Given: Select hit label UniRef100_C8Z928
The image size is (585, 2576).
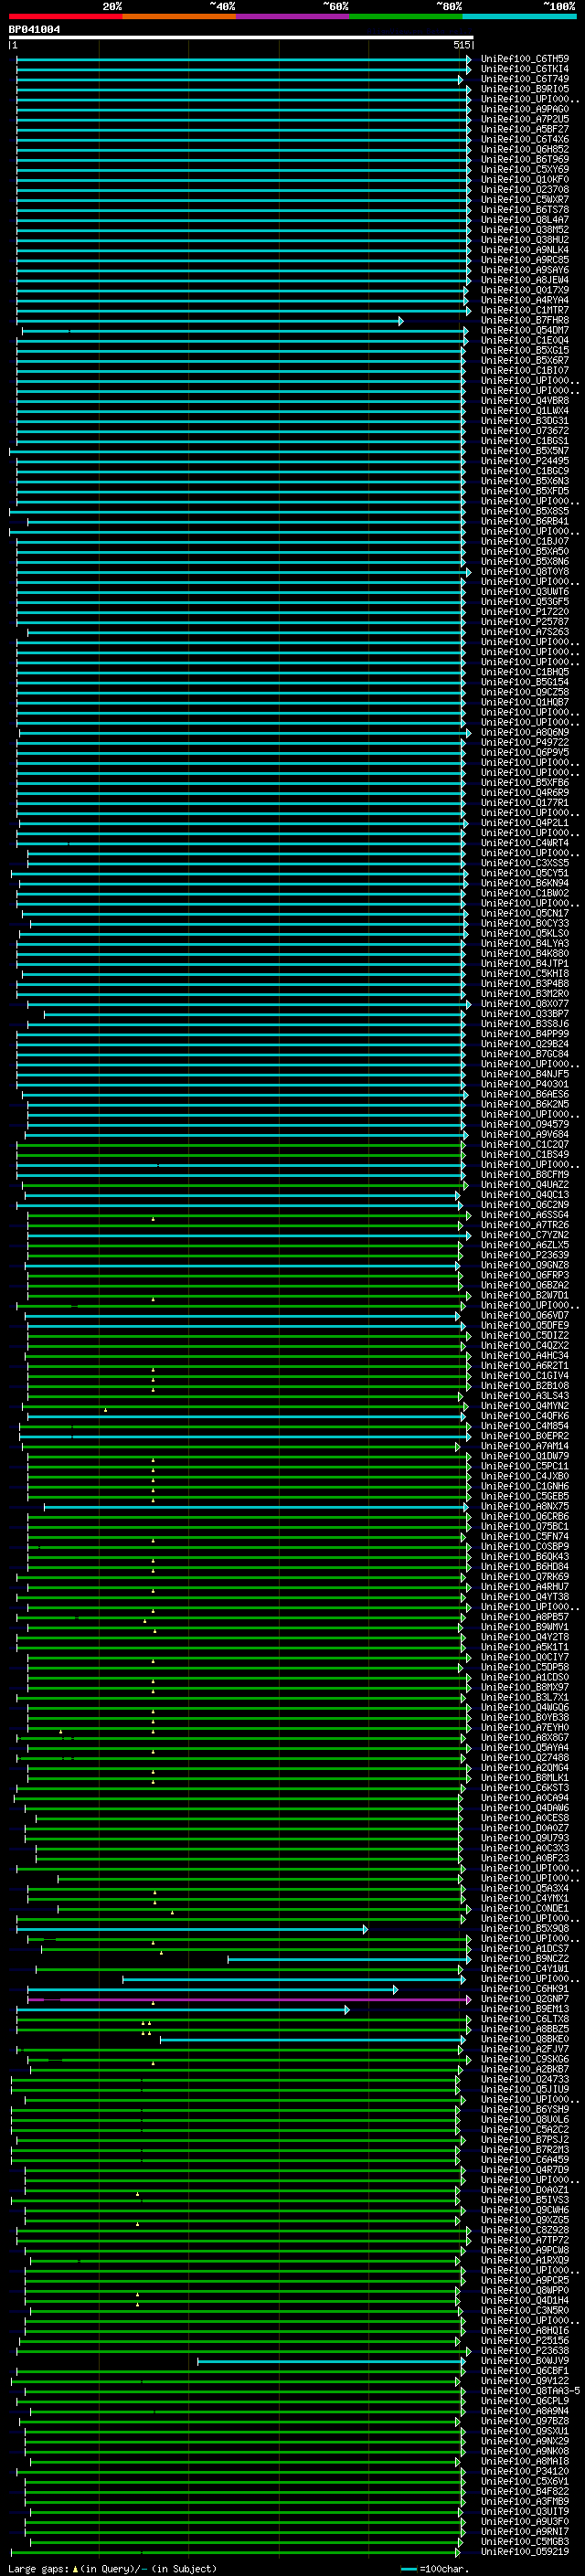Looking at the screenshot, I should click(525, 2230).
